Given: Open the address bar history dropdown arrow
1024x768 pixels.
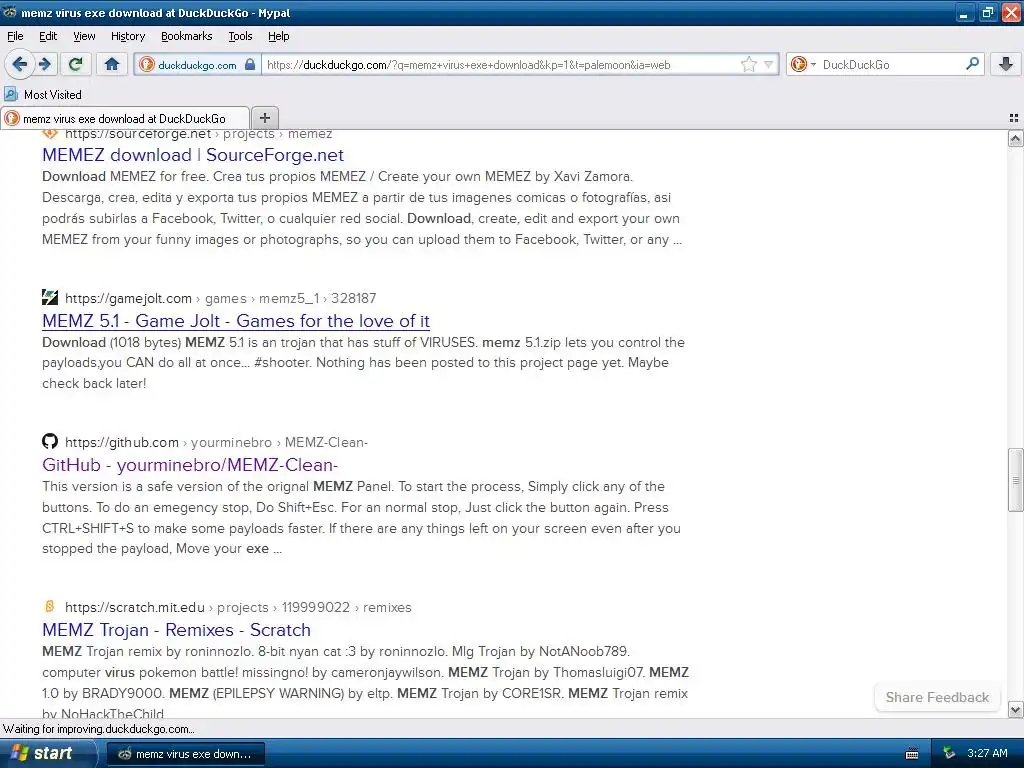Looking at the screenshot, I should pyautogui.click(x=769, y=64).
